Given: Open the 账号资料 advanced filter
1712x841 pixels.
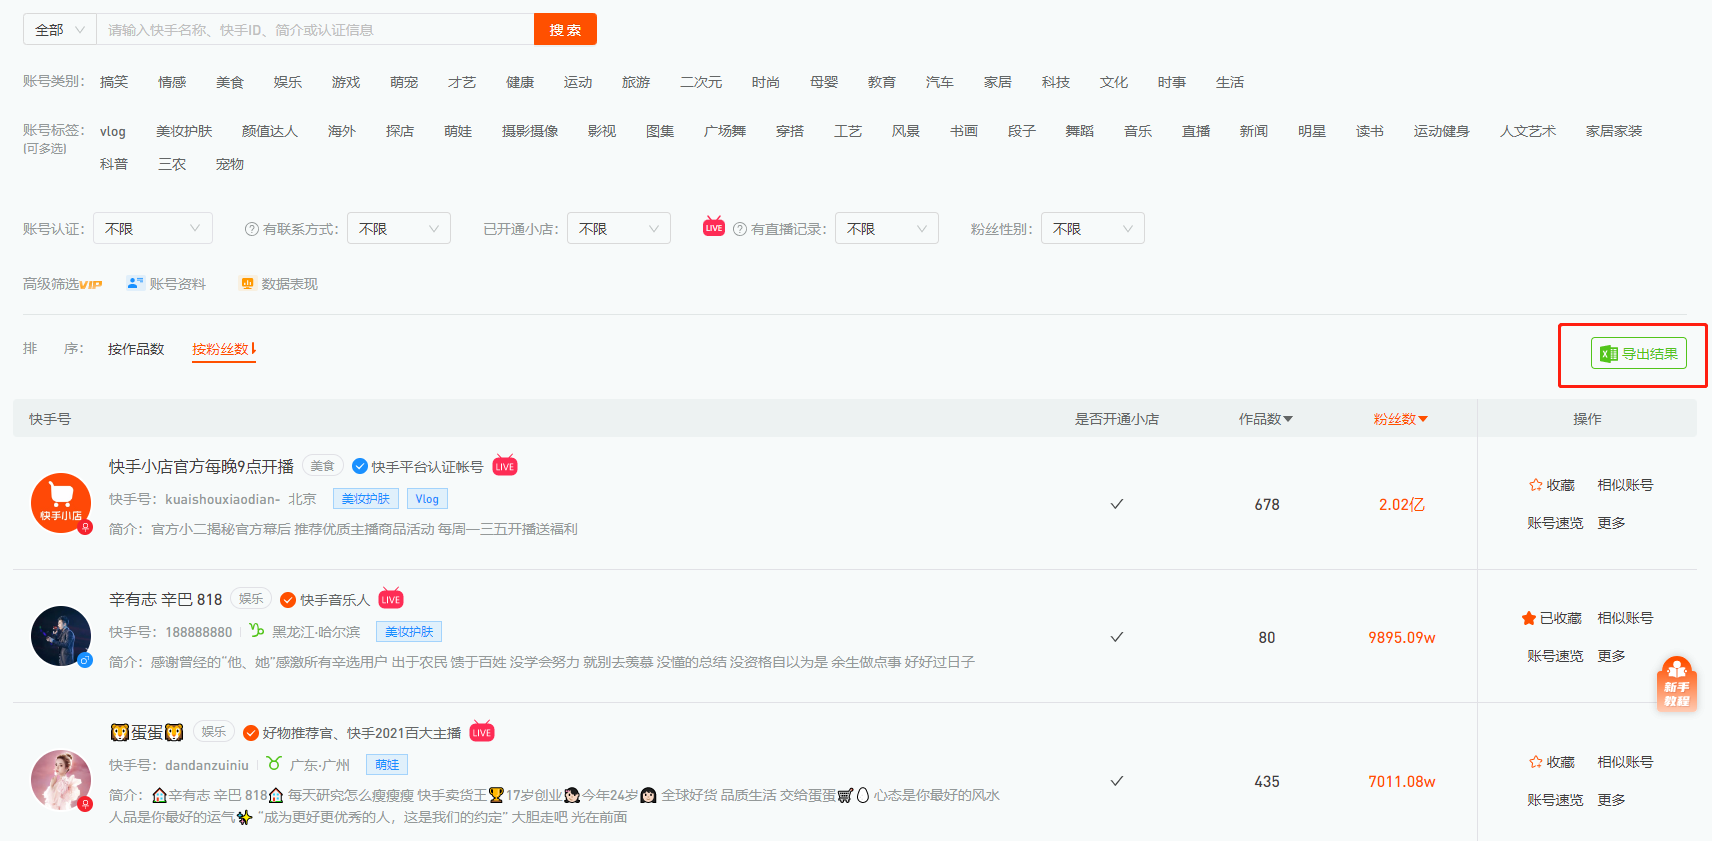Looking at the screenshot, I should 166,284.
